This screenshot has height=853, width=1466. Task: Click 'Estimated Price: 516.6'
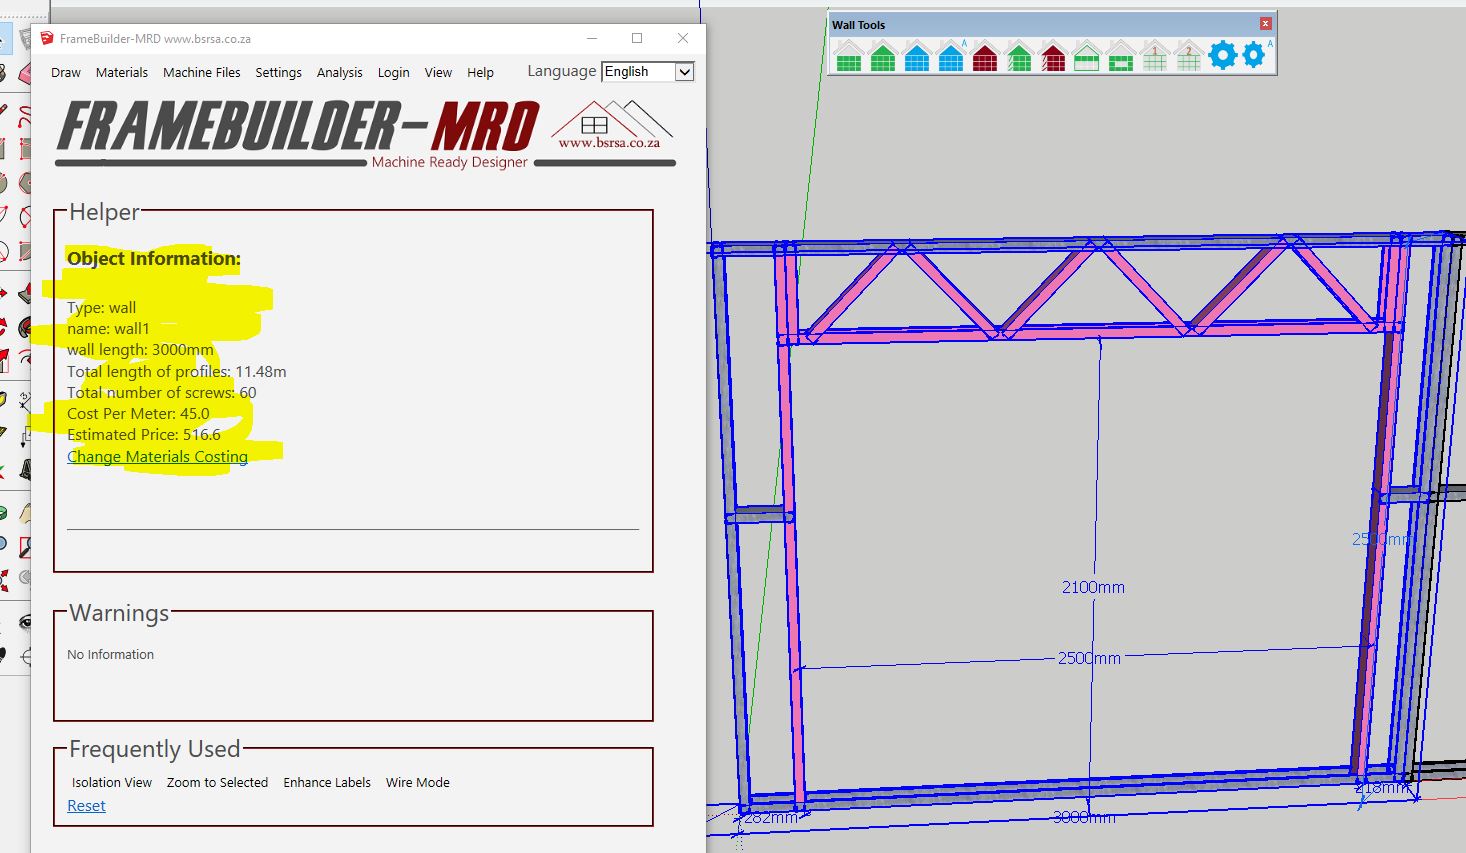tap(144, 435)
